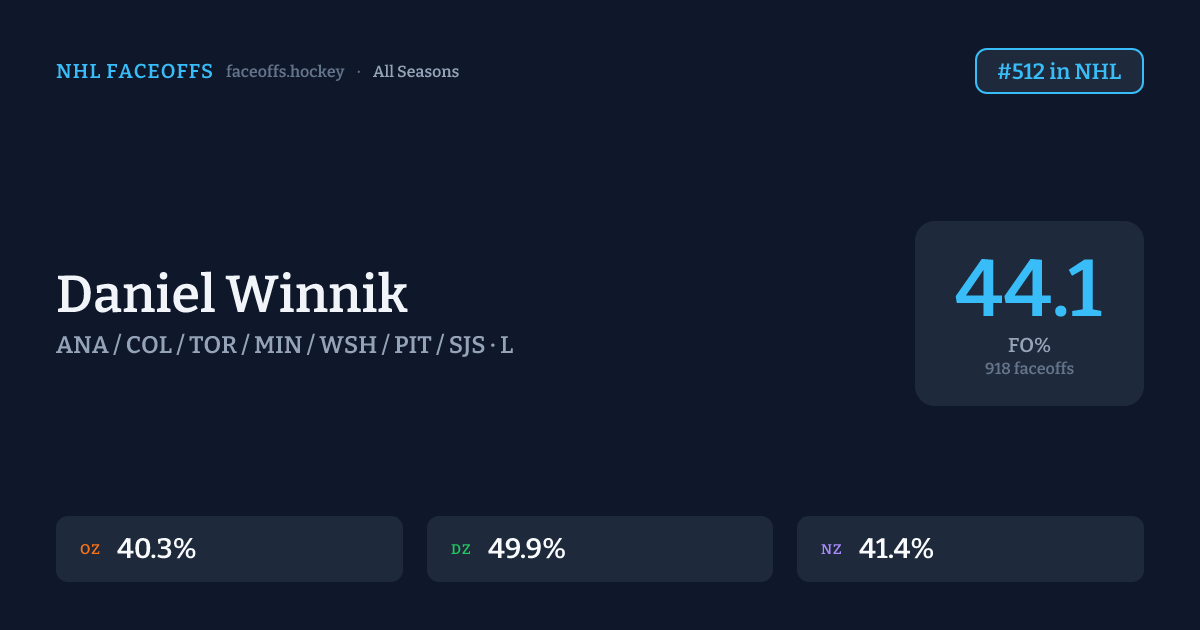
Task: Click the purple NZ zone label
Action: click(831, 549)
